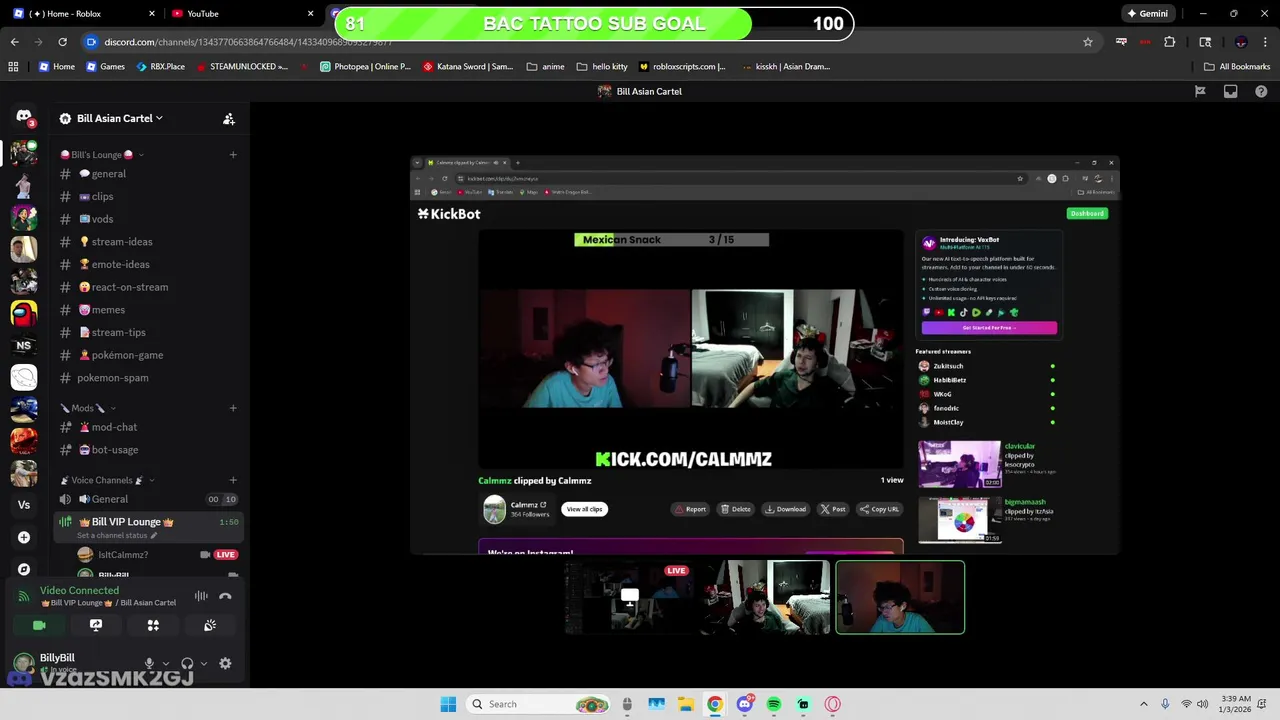
Task: Open File Explorer from the taskbar
Action: pyautogui.click(x=685, y=704)
